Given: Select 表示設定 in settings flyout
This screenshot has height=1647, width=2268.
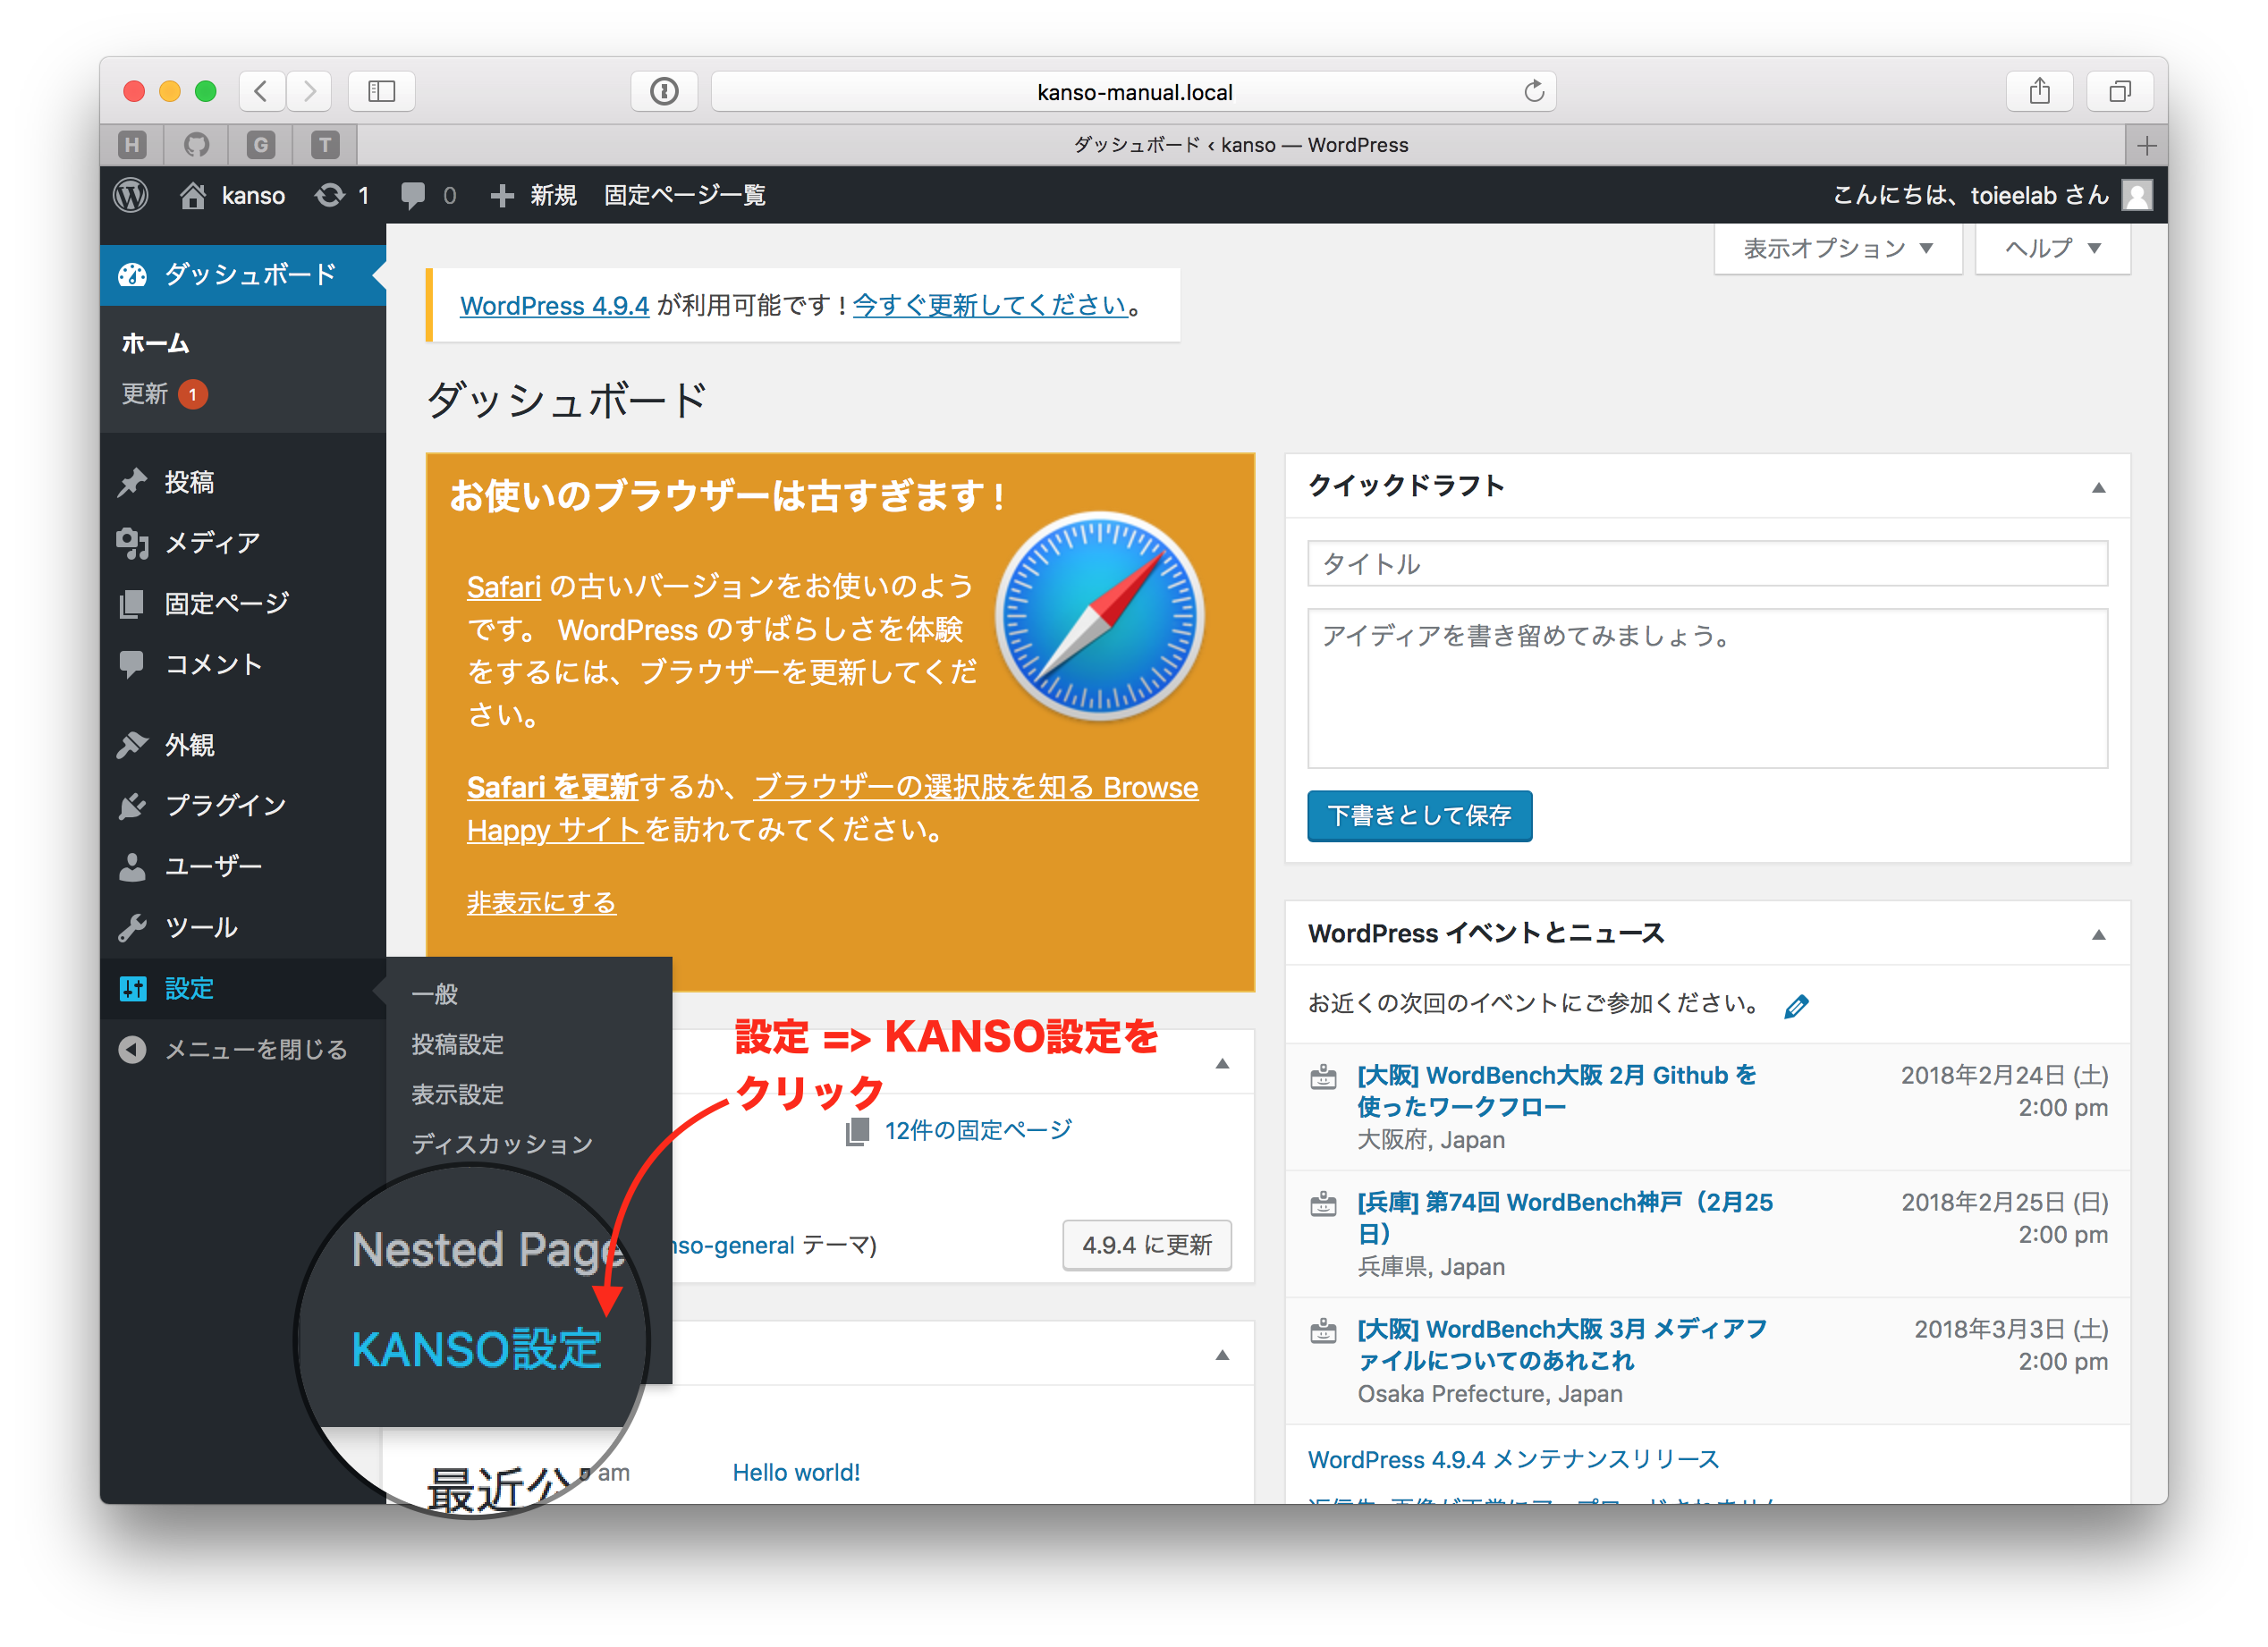Looking at the screenshot, I should click(x=457, y=1094).
